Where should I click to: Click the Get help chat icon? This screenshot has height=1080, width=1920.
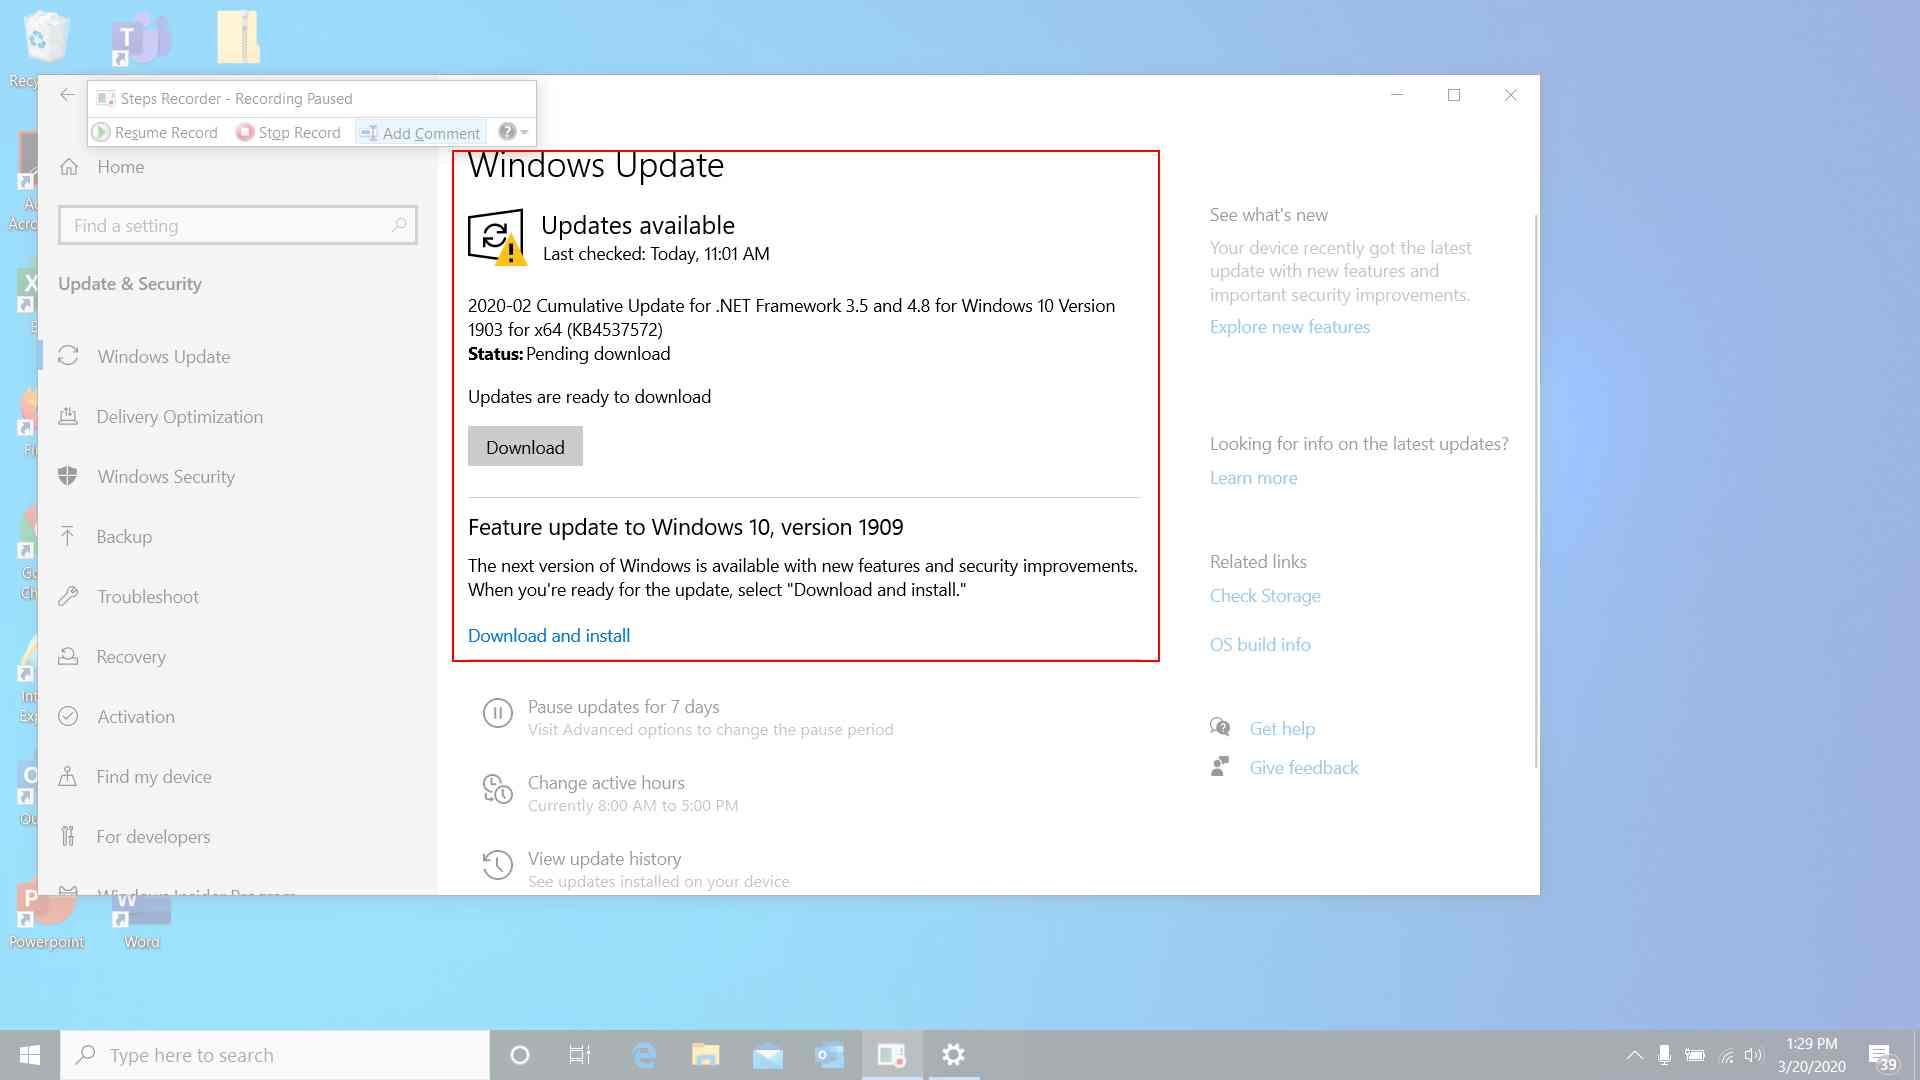pos(1220,727)
